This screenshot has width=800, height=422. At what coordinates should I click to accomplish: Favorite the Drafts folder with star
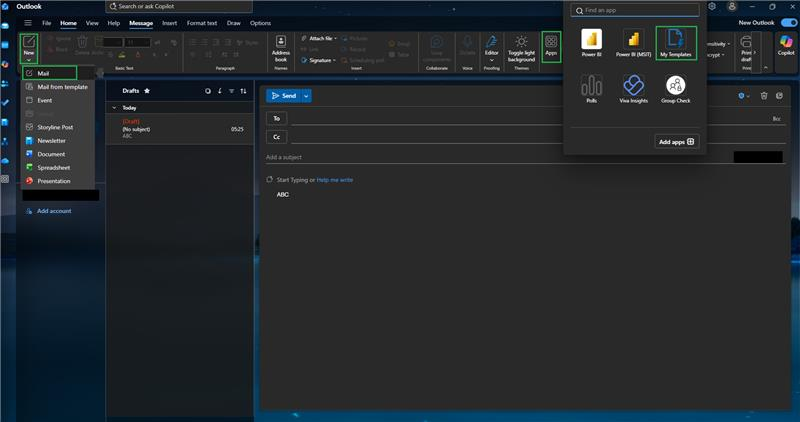(x=147, y=91)
